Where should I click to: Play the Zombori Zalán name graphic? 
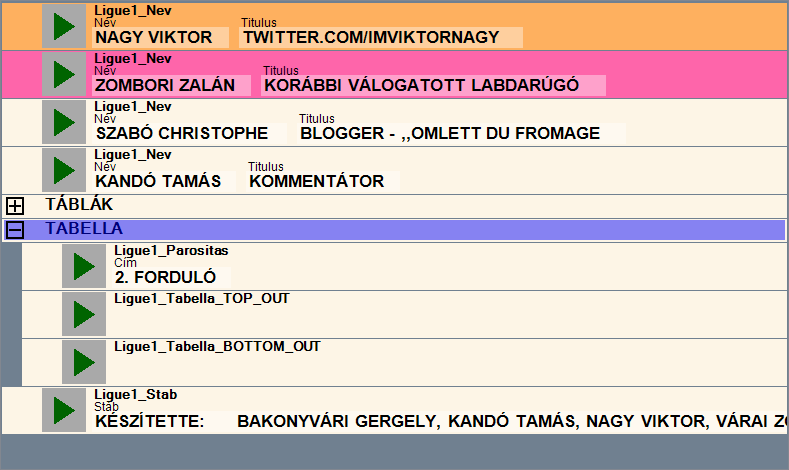(x=65, y=73)
